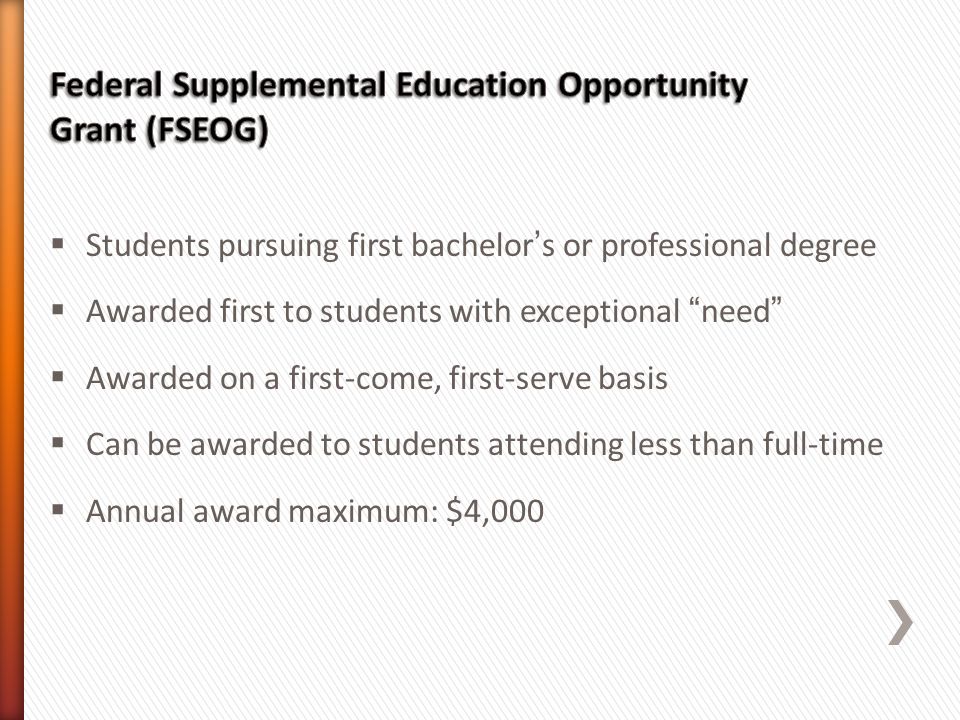Select the 'Federal Supplemental Education Opportunity' title line
The image size is (960, 720).
[x=399, y=86]
